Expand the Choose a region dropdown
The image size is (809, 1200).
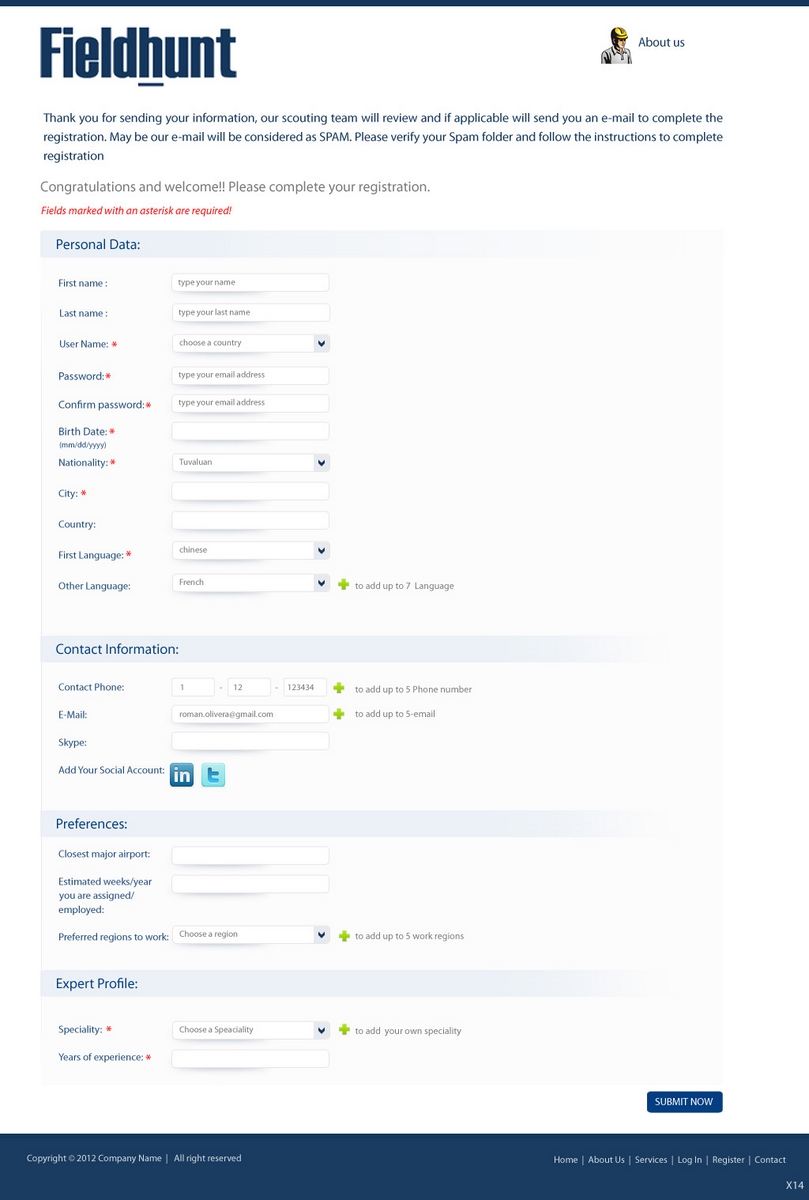click(x=251, y=935)
